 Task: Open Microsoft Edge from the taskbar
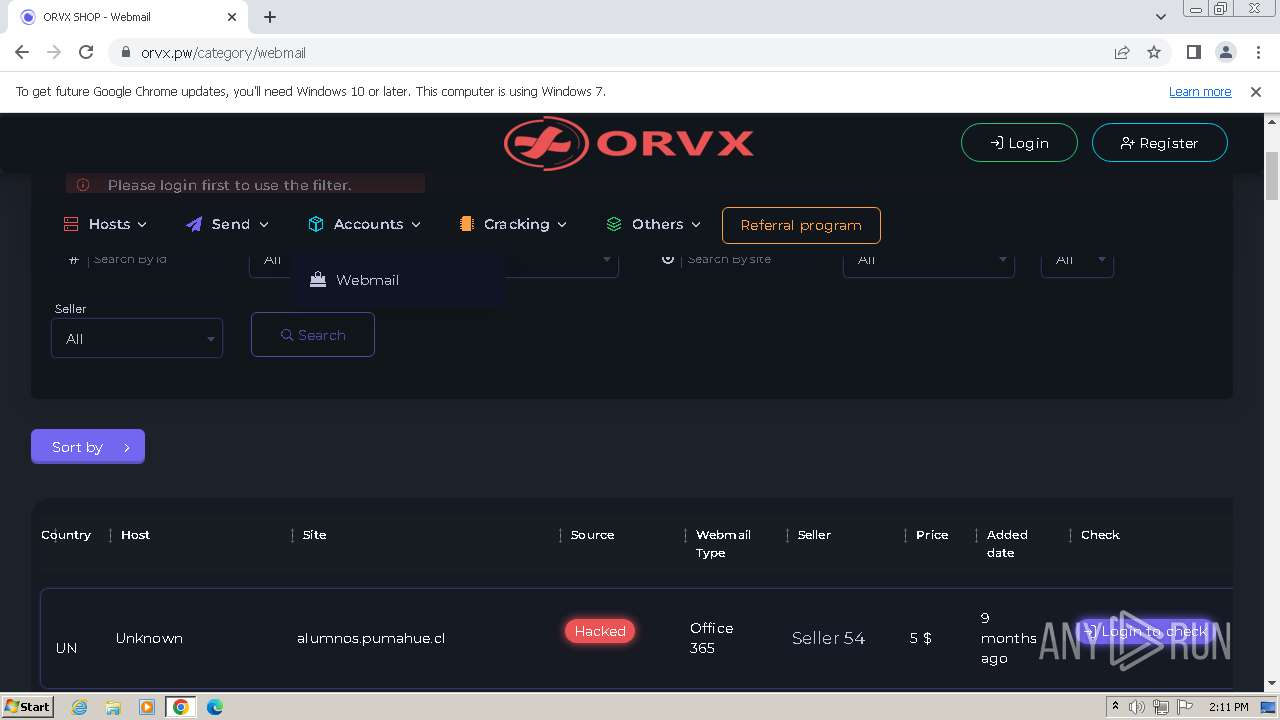click(x=215, y=707)
